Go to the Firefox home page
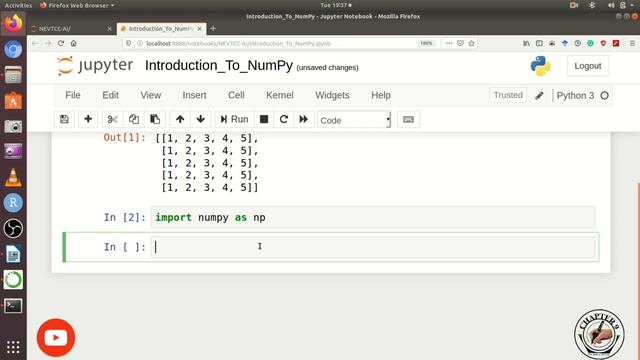This screenshot has height=360, width=640. pyautogui.click(x=73, y=43)
